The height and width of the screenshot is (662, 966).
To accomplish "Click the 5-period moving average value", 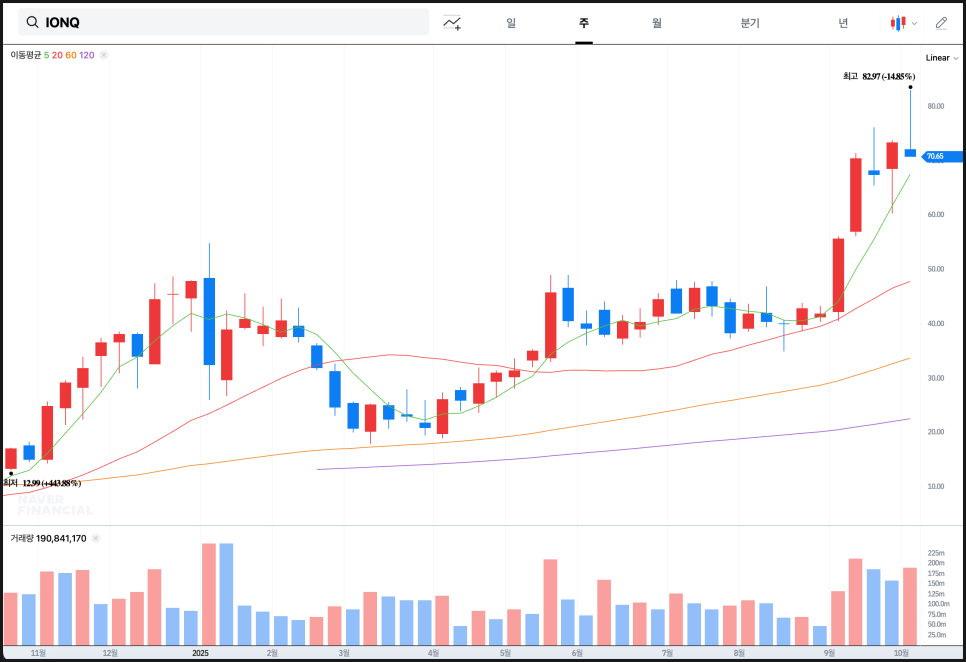I will [x=46, y=55].
